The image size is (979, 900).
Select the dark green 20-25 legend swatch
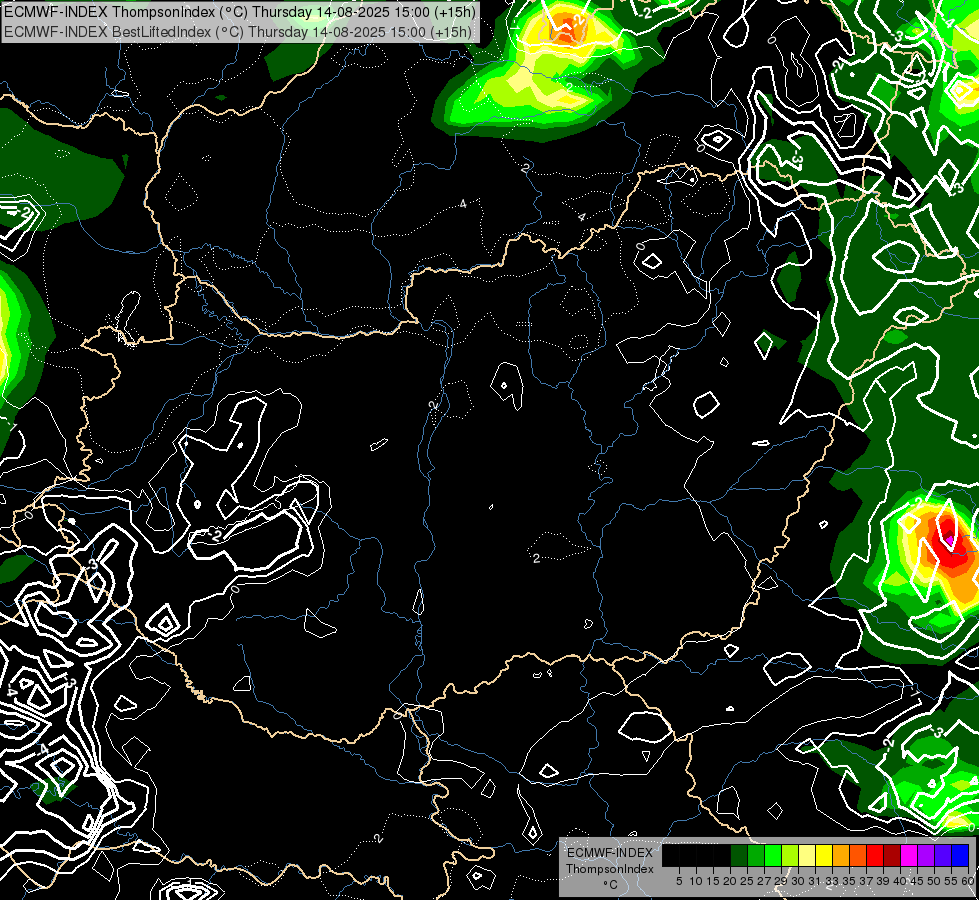[739, 855]
